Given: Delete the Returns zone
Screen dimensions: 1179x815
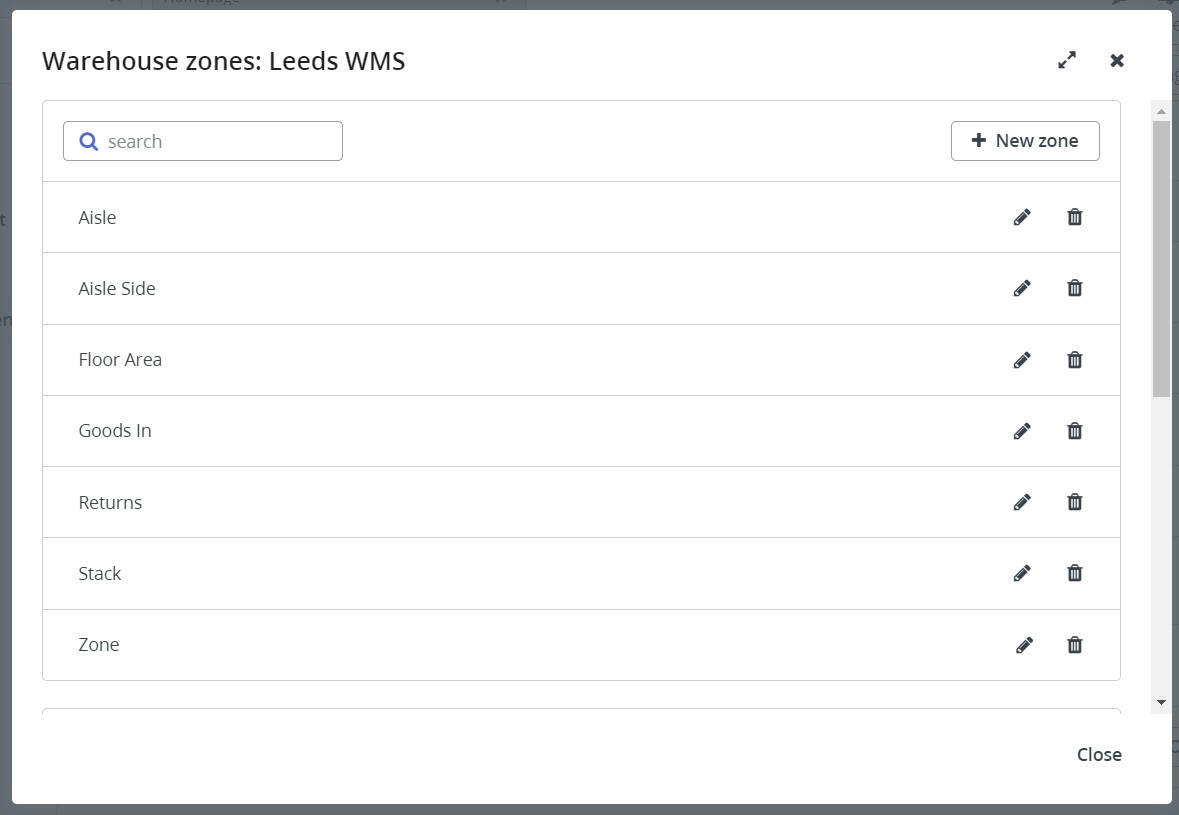Looking at the screenshot, I should pos(1075,502).
